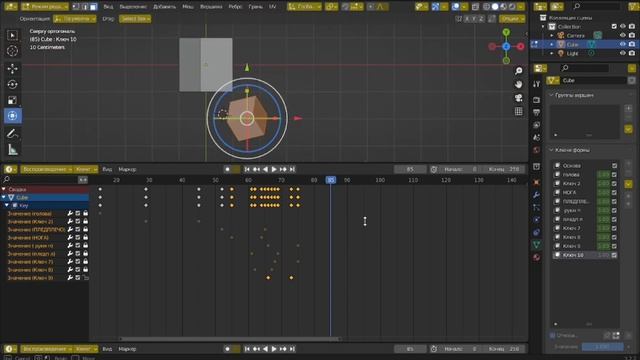Play the animation from the dope sheet header

(x=274, y=169)
